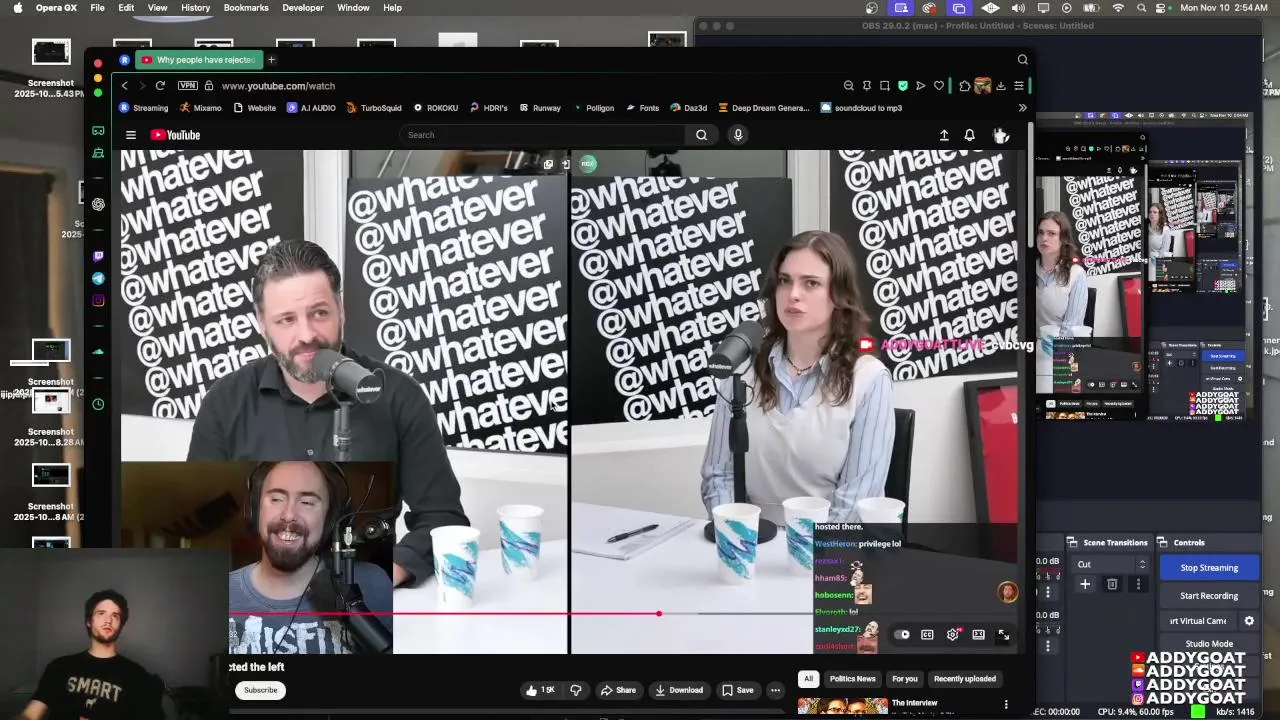Open the Bookmarks menu in menu bar
This screenshot has width=1280, height=720.
tap(246, 8)
